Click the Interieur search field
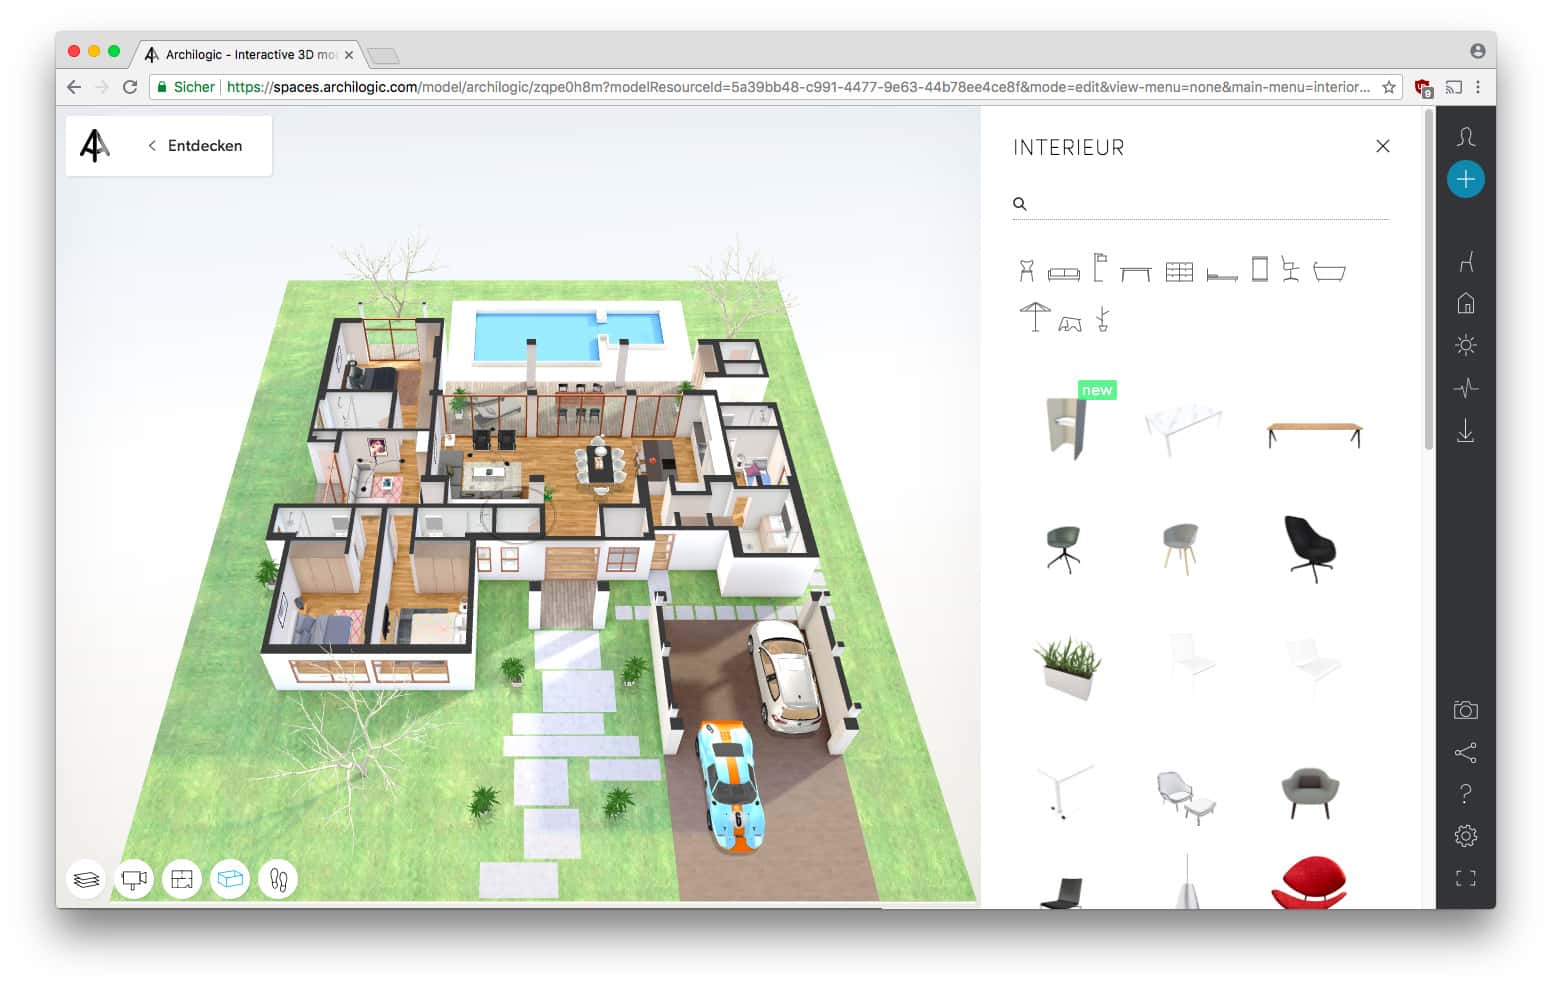This screenshot has width=1552, height=989. coord(1200,203)
